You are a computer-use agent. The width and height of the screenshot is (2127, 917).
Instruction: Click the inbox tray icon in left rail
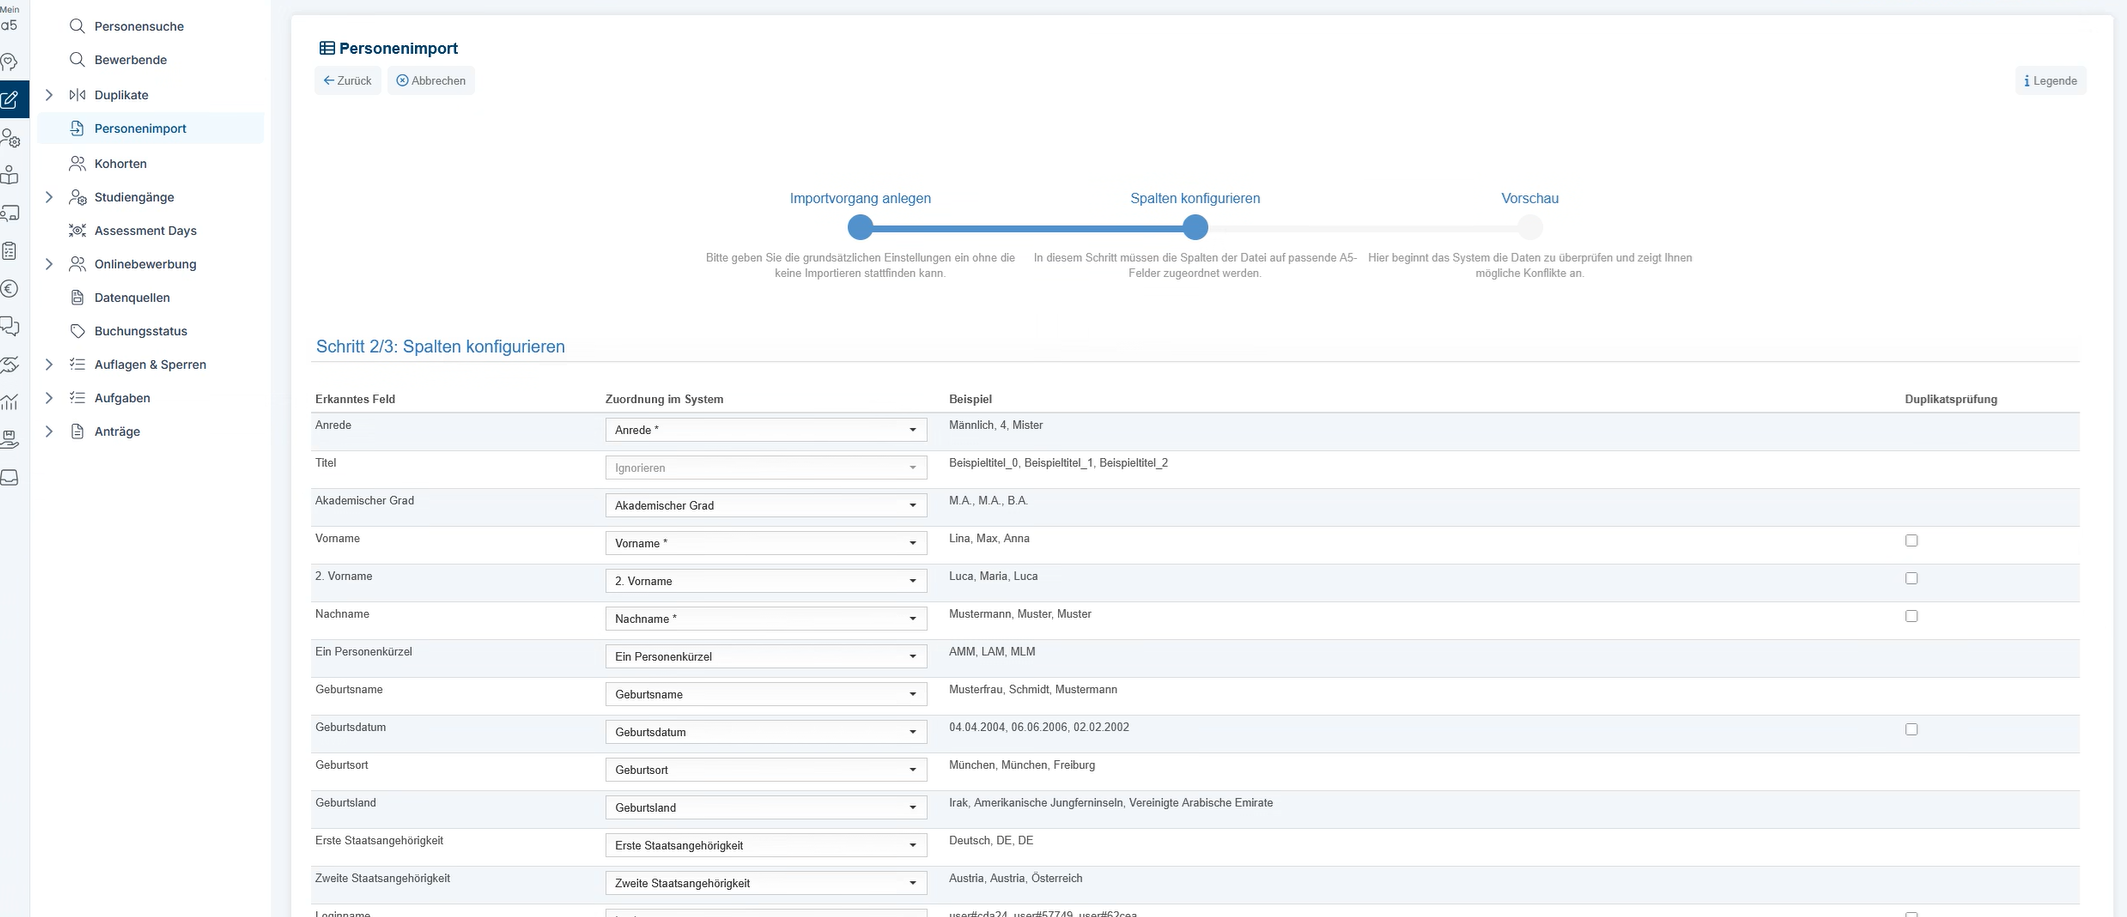click(x=10, y=477)
